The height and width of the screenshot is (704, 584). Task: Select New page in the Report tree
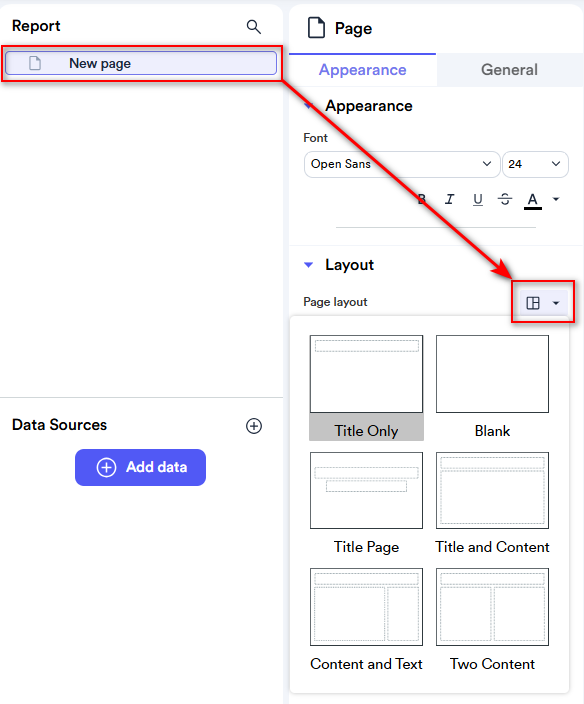coord(141,63)
